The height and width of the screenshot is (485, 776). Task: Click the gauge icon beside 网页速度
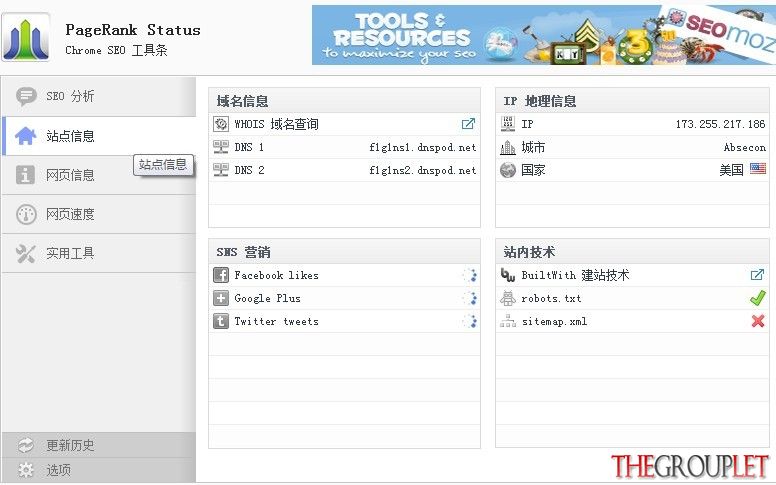pos(26,214)
